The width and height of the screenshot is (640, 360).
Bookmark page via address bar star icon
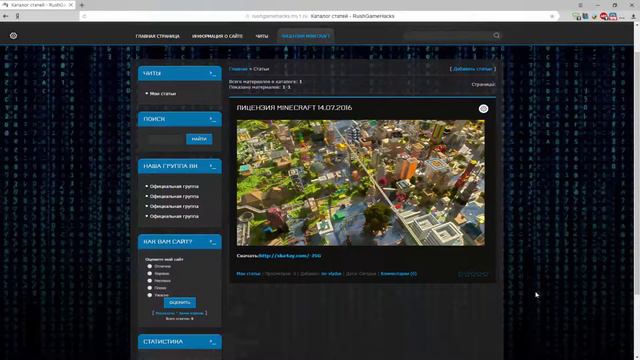coord(552,16)
